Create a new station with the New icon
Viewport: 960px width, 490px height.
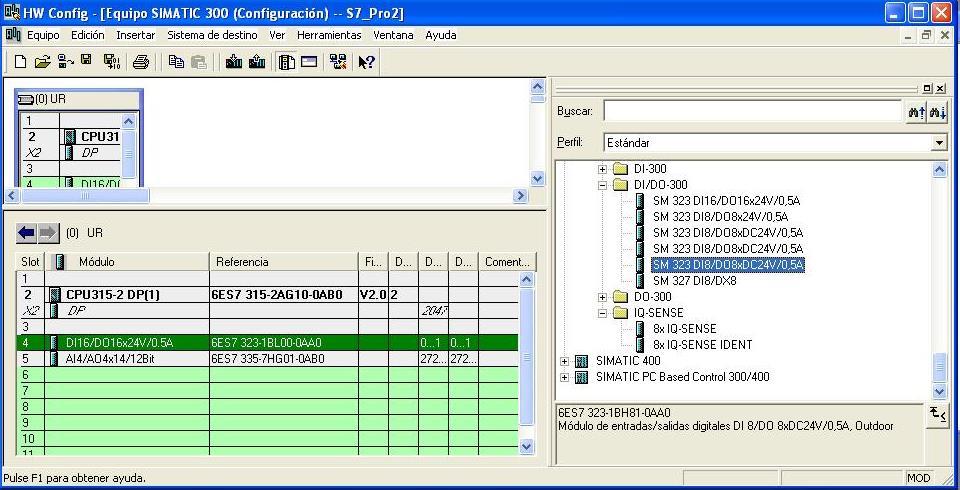coord(20,62)
